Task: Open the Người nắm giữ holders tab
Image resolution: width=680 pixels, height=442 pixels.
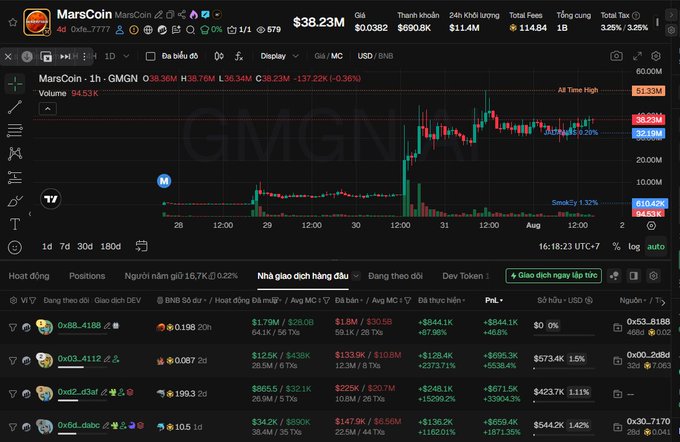Action: [181, 276]
